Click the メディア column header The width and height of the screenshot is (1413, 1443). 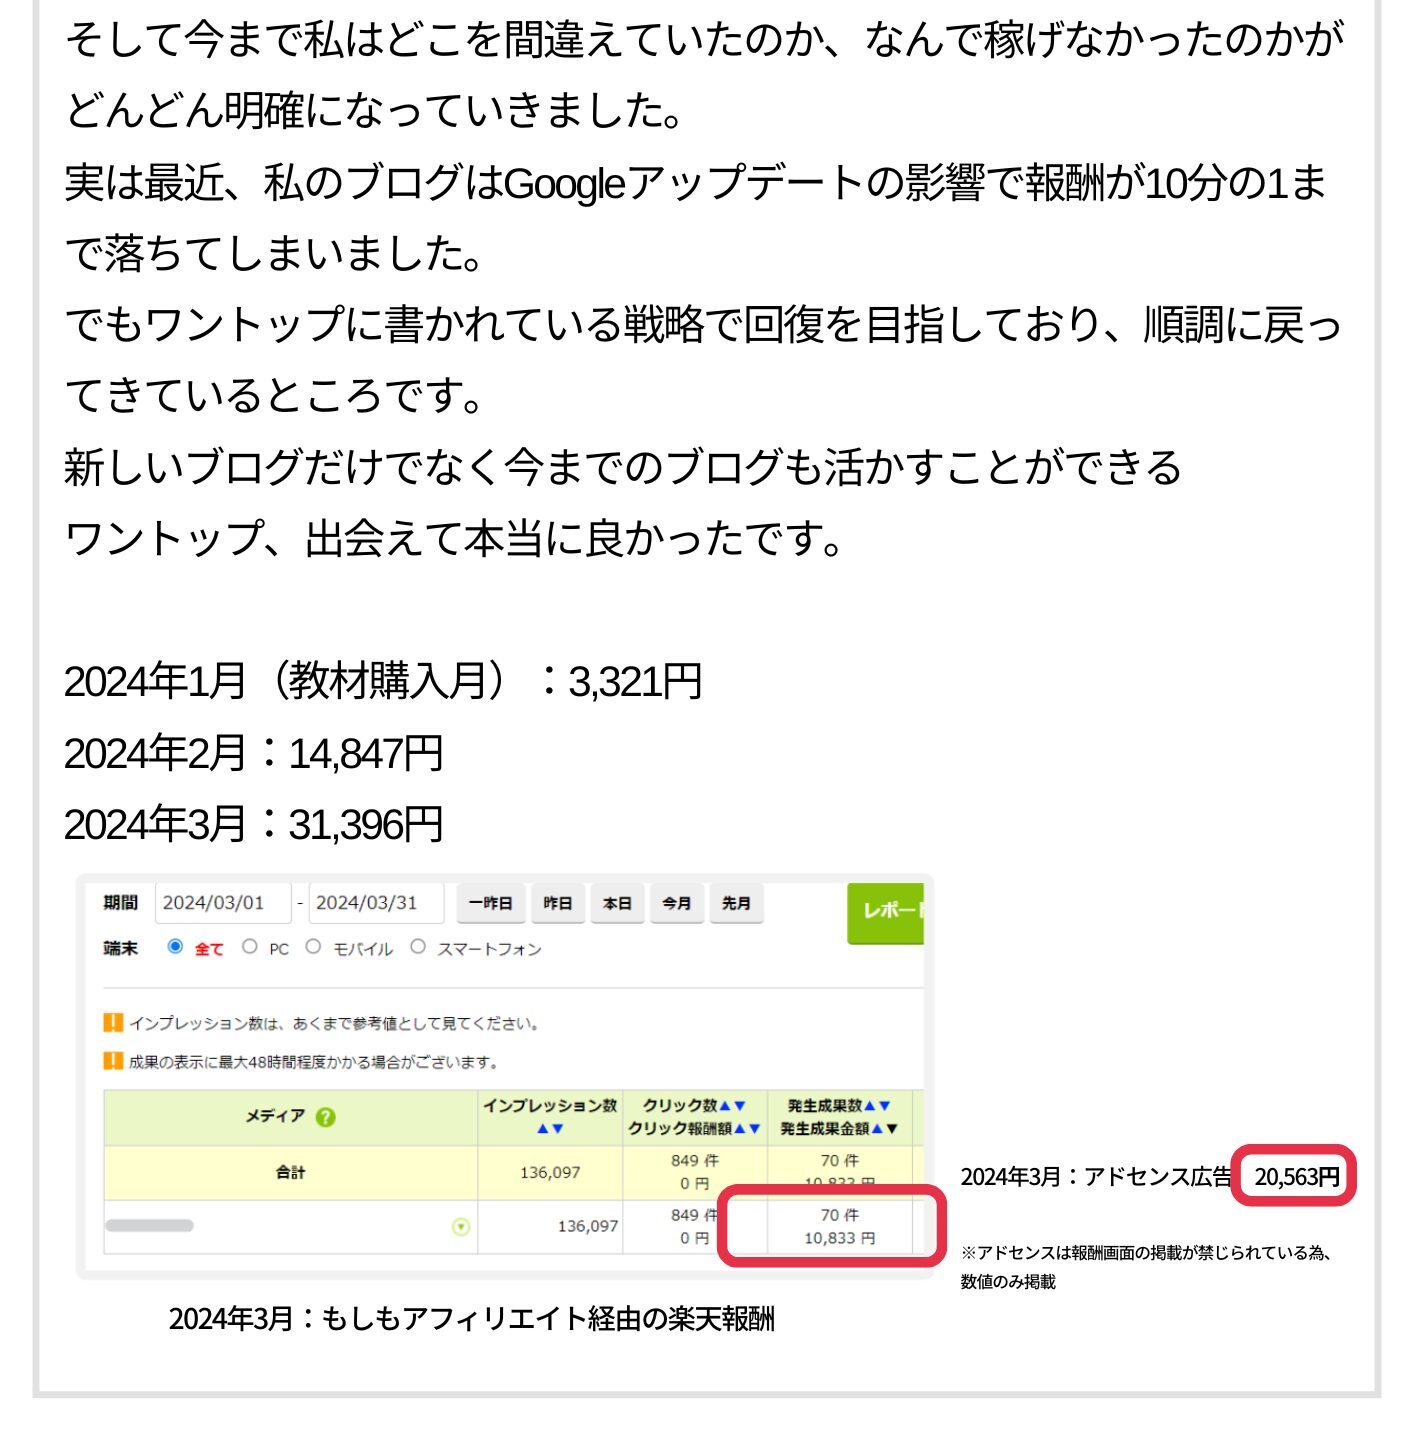point(290,1118)
